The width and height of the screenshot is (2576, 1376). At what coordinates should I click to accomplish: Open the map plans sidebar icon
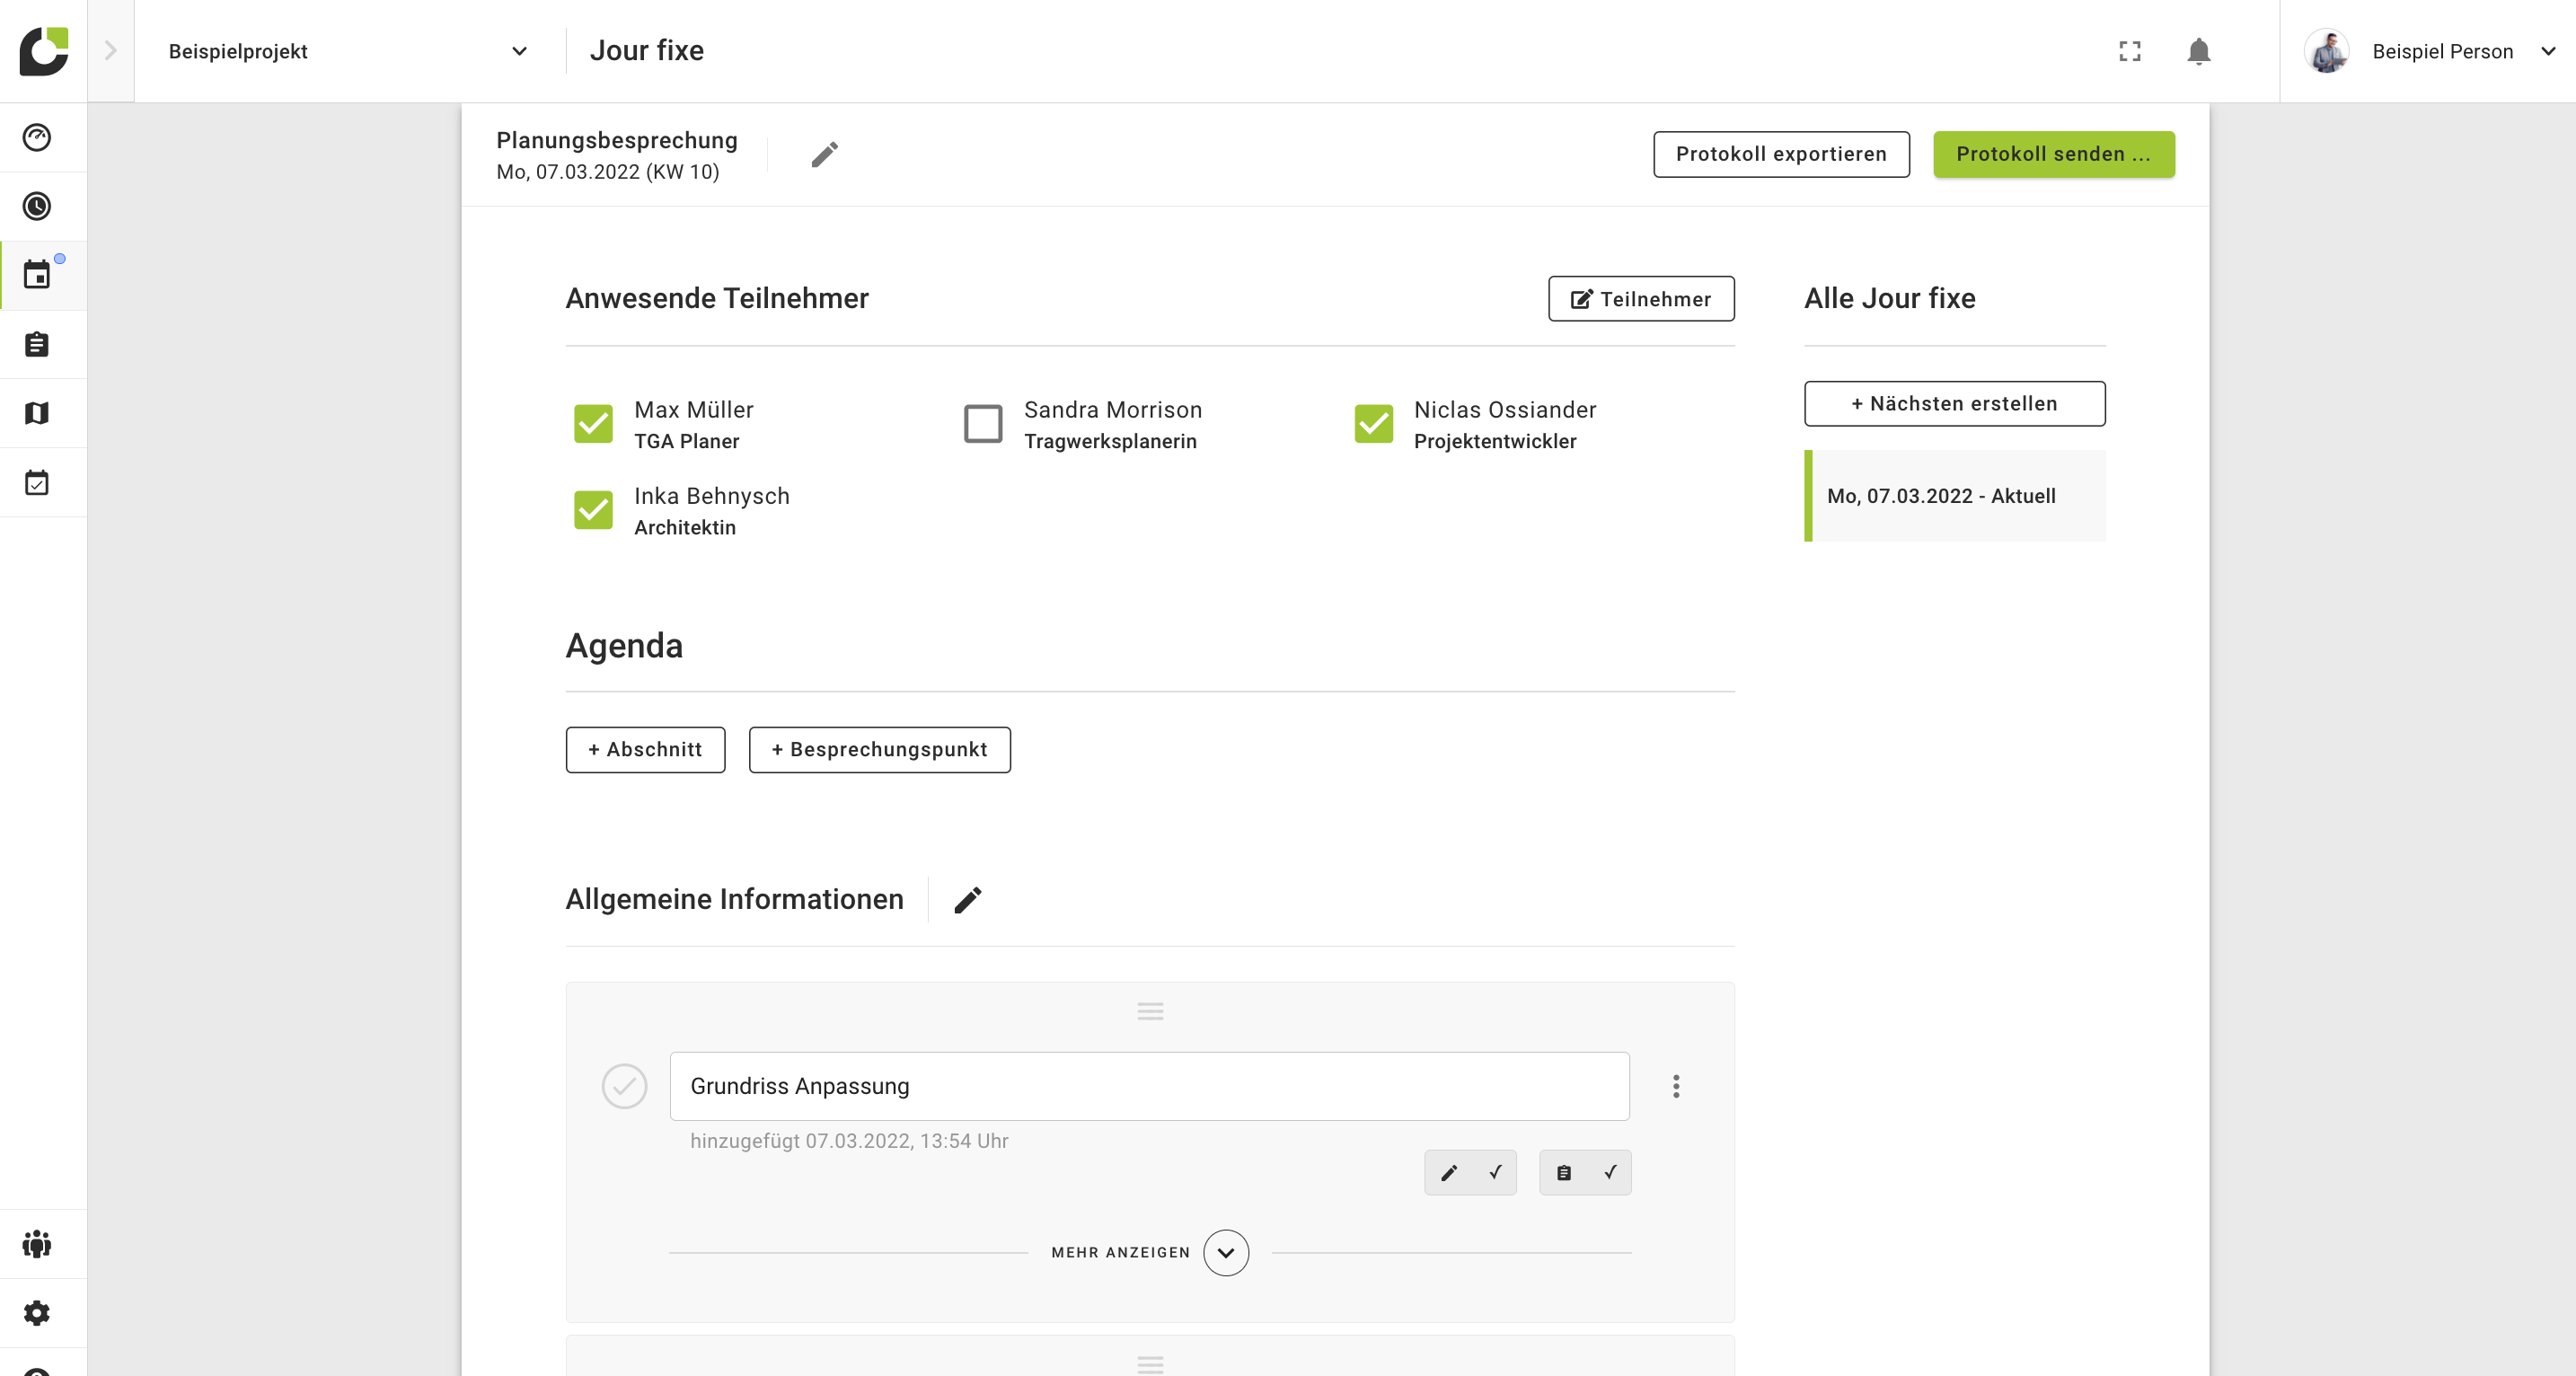[x=37, y=413]
